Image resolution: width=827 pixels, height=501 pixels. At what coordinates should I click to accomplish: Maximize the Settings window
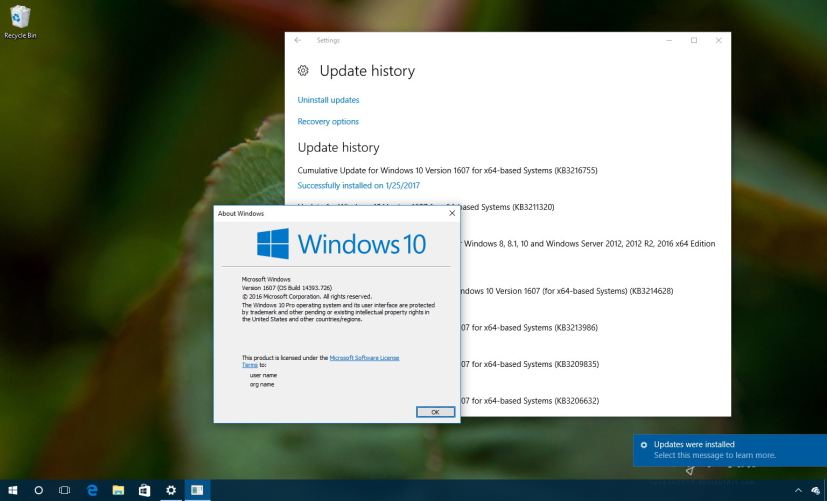tap(694, 40)
